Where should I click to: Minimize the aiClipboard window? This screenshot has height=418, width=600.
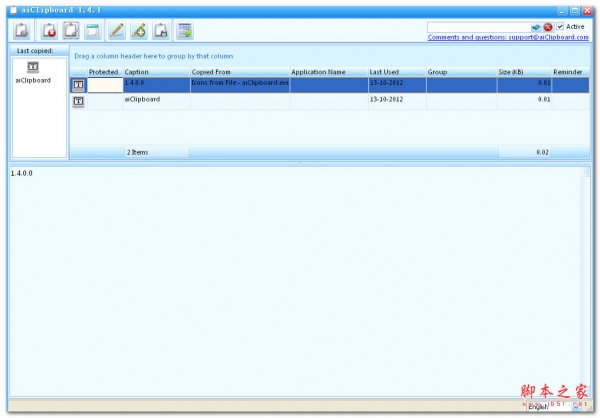click(x=562, y=10)
